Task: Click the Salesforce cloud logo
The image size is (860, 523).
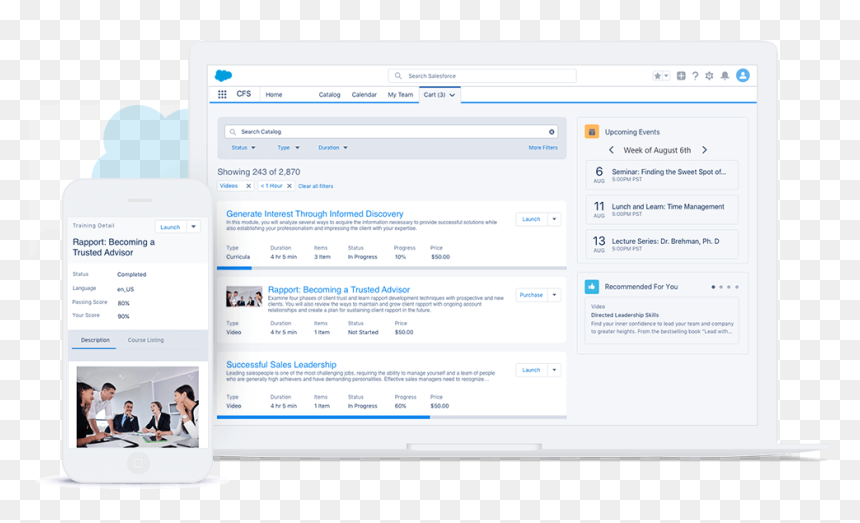Action: (223, 75)
